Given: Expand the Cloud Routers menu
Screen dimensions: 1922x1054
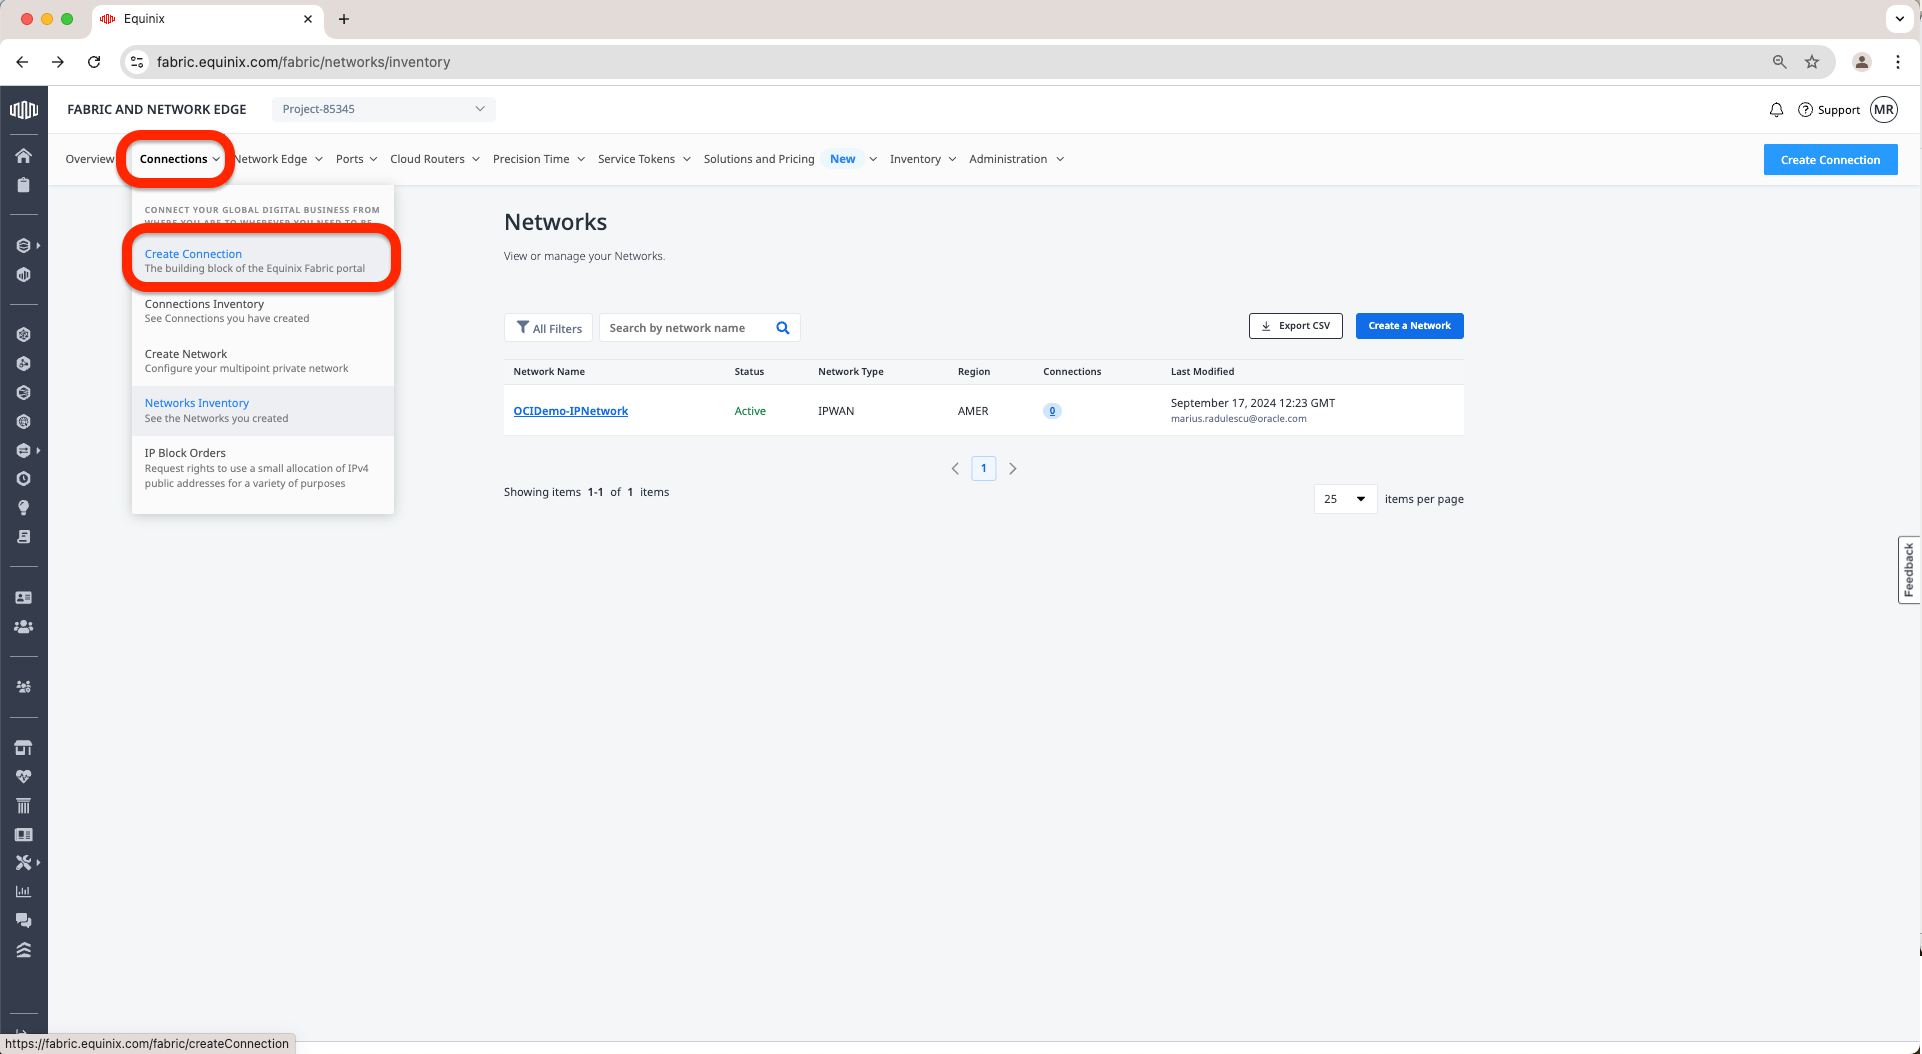Looking at the screenshot, I should click(x=434, y=159).
